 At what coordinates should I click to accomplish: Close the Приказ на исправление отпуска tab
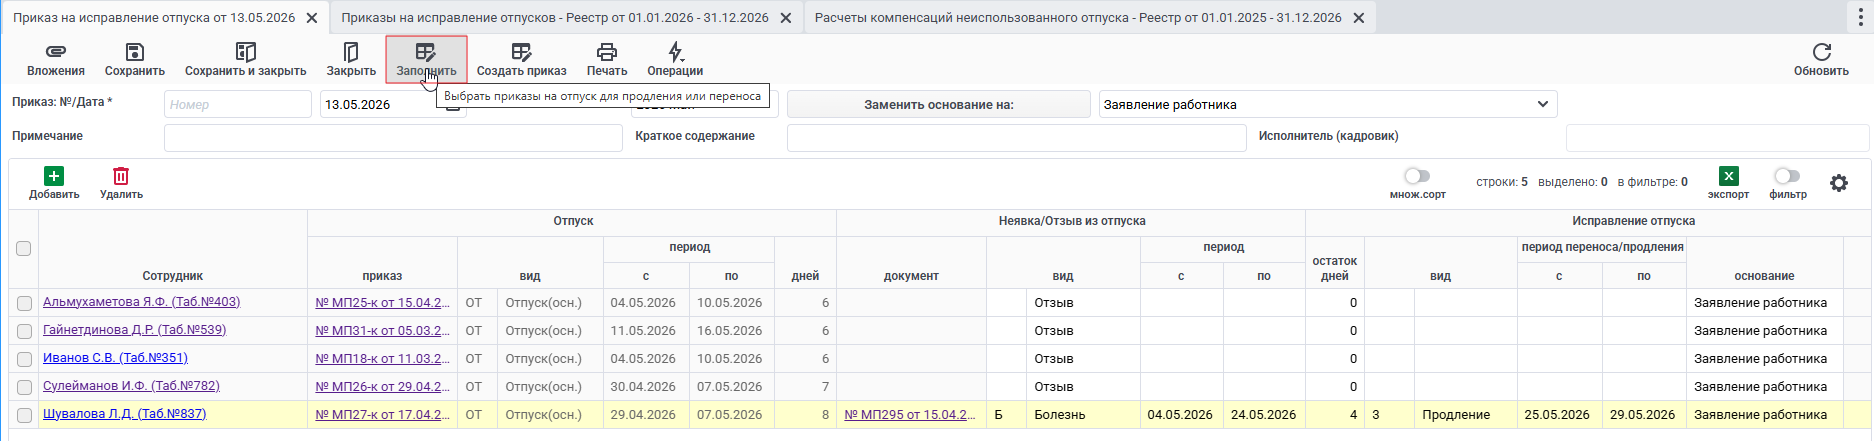[x=312, y=18]
